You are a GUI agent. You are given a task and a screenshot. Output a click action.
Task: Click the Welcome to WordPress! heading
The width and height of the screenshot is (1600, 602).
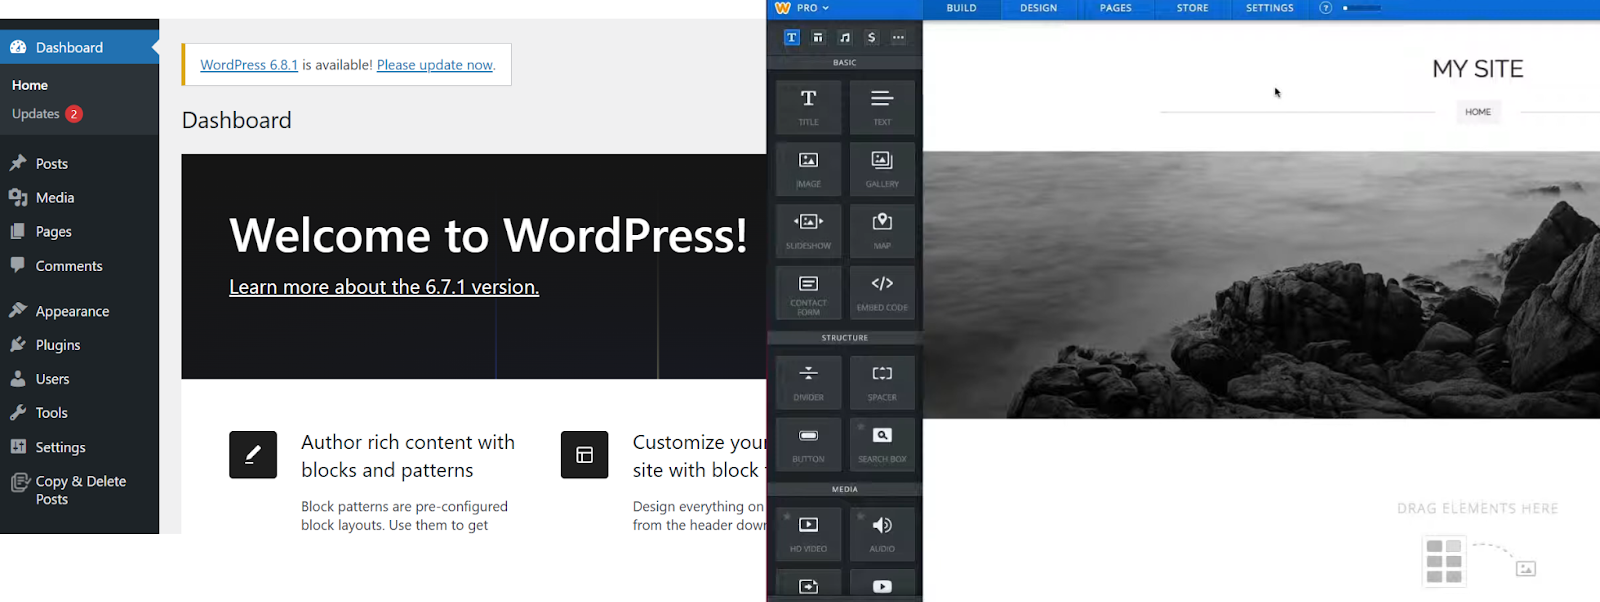[488, 236]
